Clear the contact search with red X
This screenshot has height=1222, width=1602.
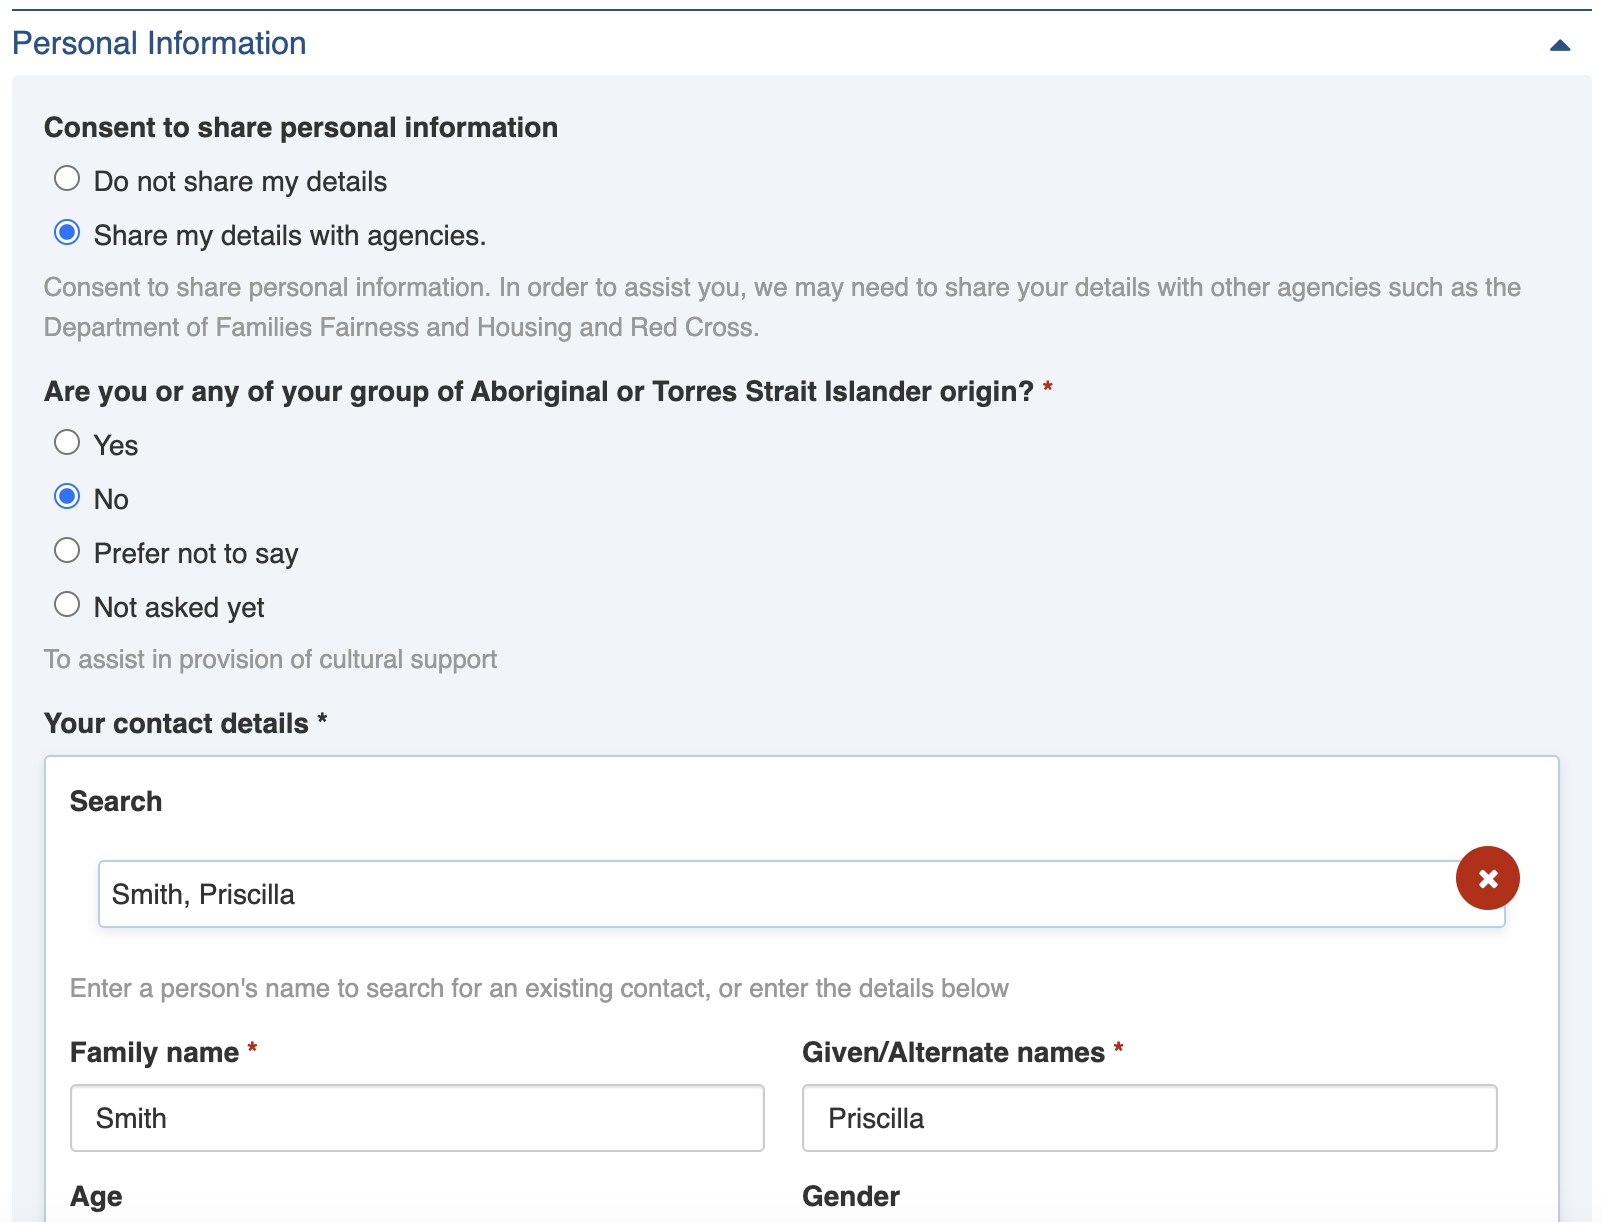(x=1487, y=878)
